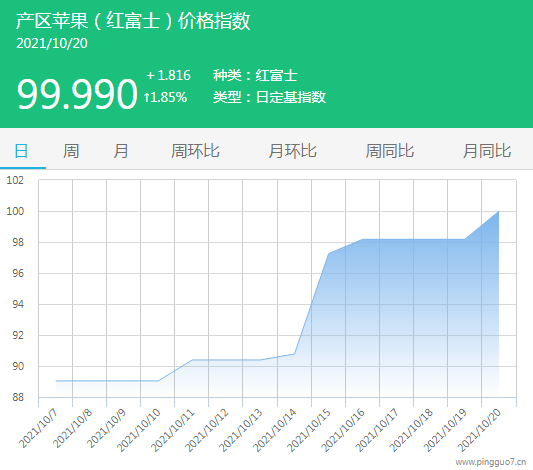Switch to the 周 weekly tab
The width and height of the screenshot is (533, 470).
click(71, 151)
